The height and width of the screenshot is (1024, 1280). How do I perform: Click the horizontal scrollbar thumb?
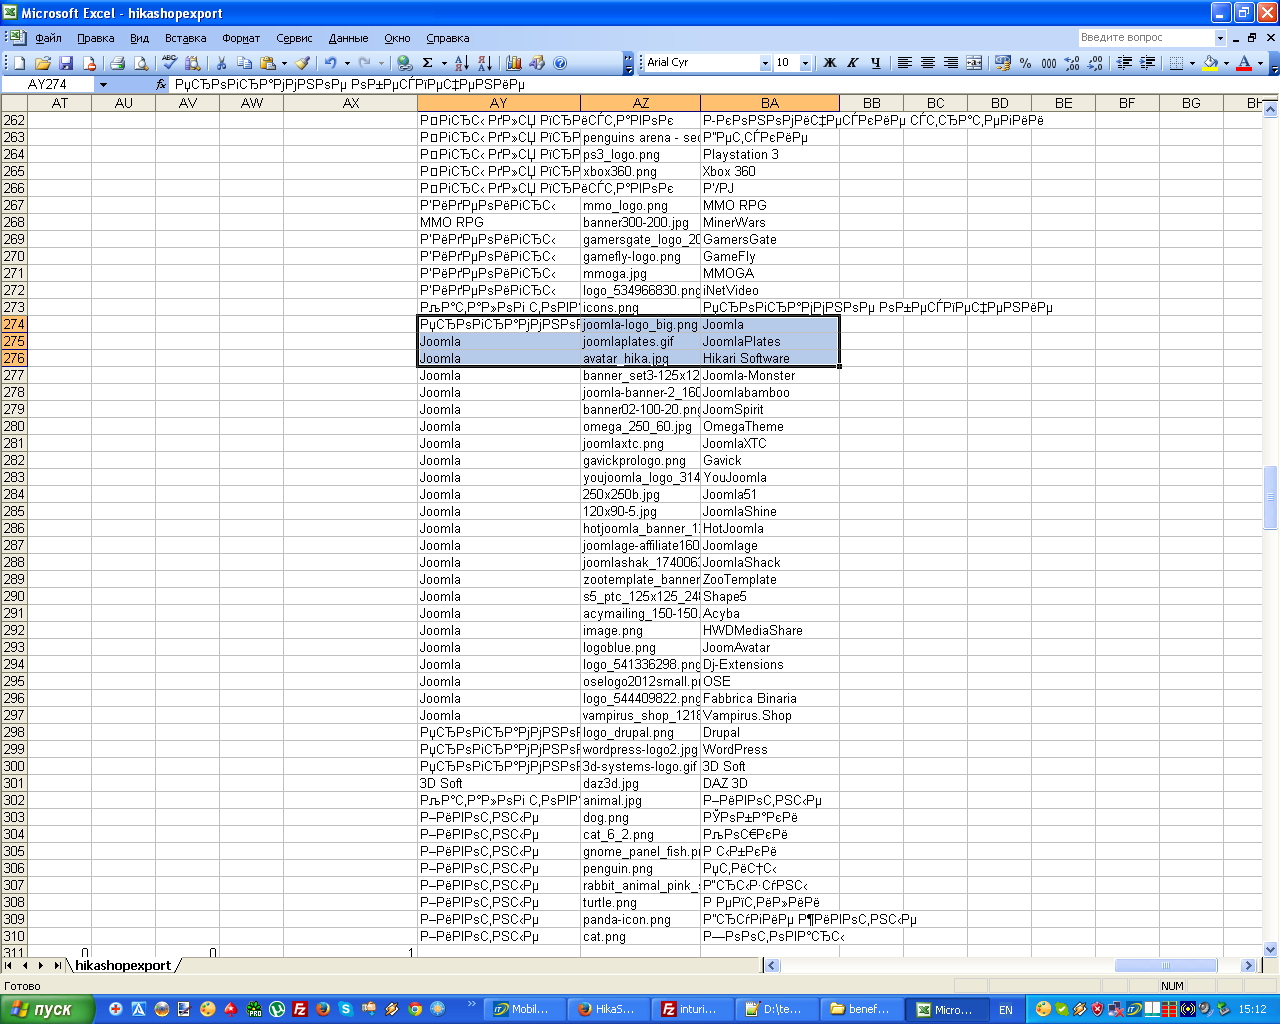click(x=1165, y=966)
